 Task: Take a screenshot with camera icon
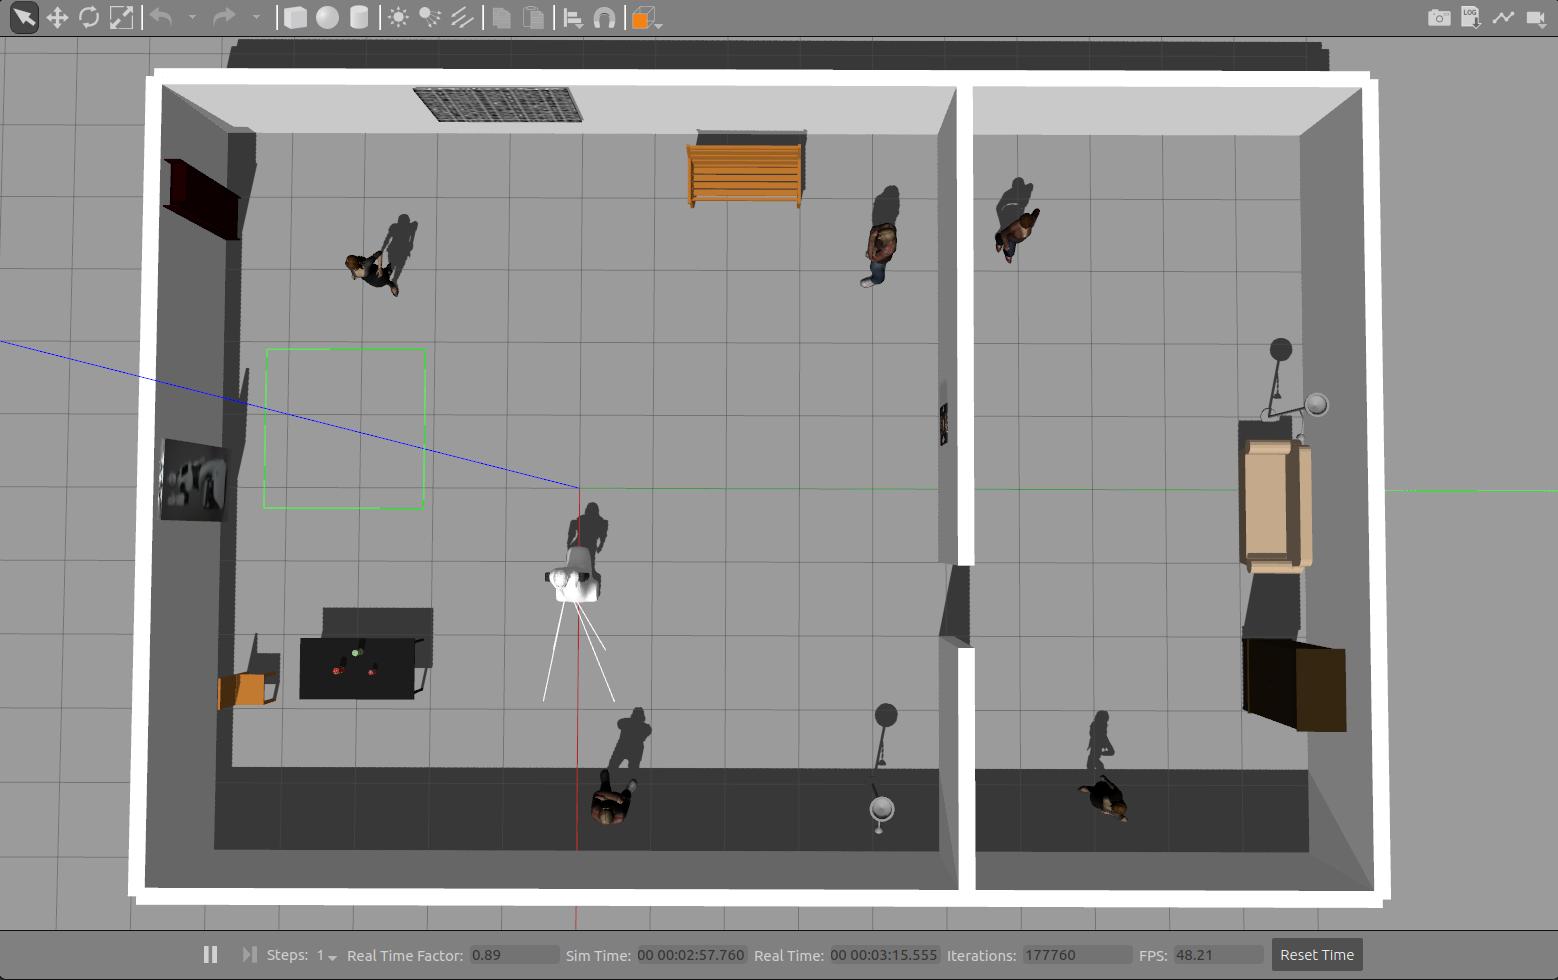(1439, 18)
